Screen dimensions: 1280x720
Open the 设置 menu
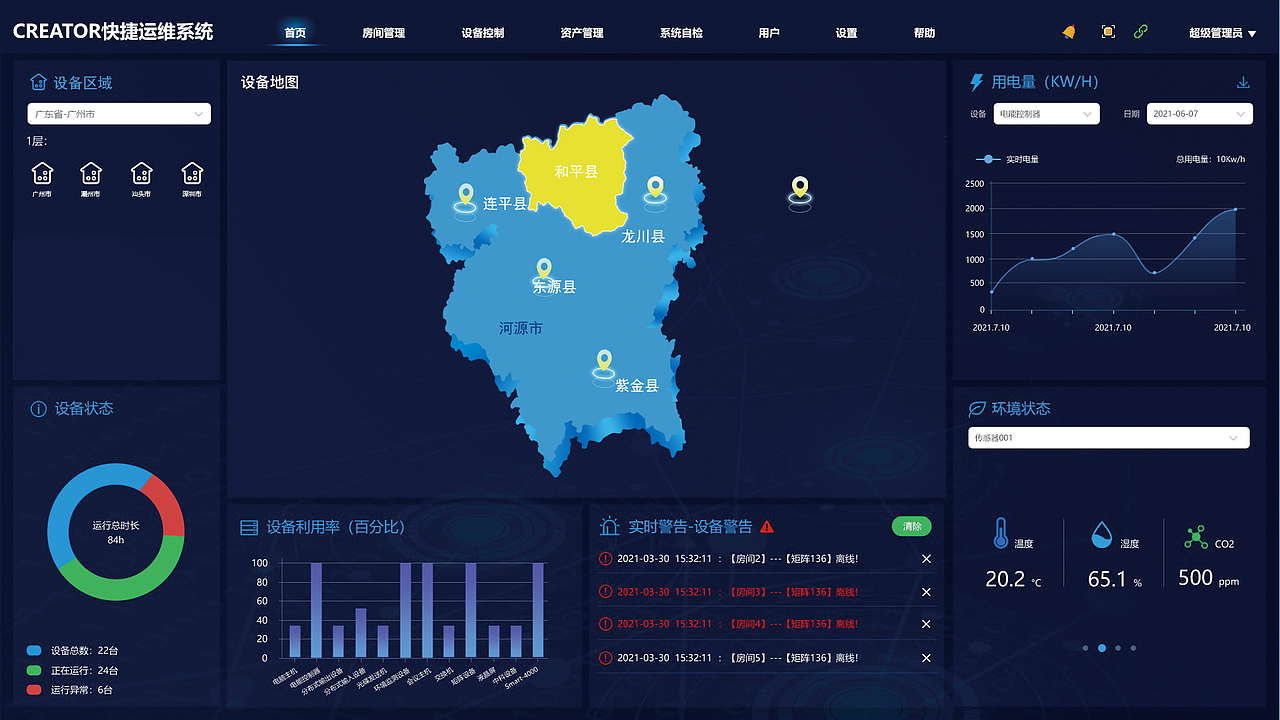click(846, 33)
